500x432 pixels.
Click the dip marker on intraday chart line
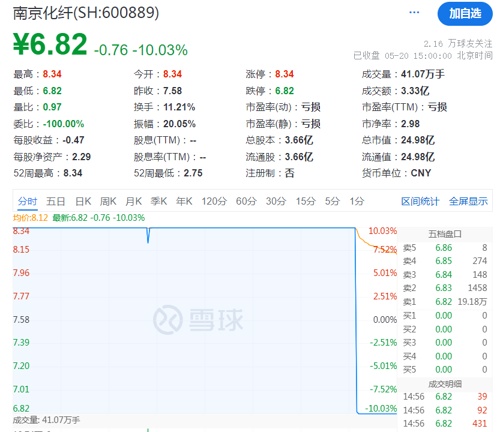[x=148, y=235]
